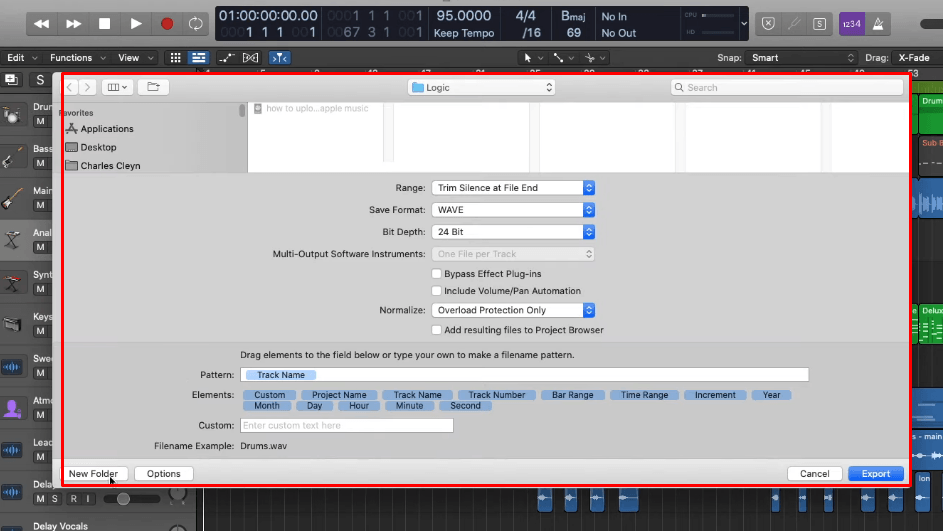Image resolution: width=943 pixels, height=531 pixels.
Task: Toggle the Metronome click button
Action: click(x=878, y=23)
